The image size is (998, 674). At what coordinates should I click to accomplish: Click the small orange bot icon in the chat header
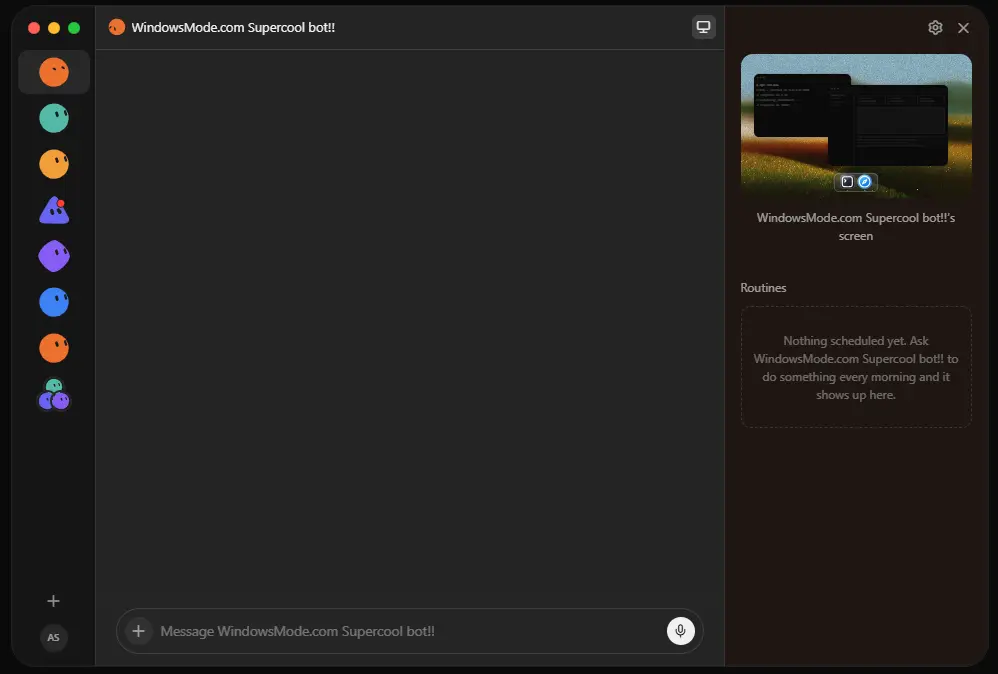[116, 27]
